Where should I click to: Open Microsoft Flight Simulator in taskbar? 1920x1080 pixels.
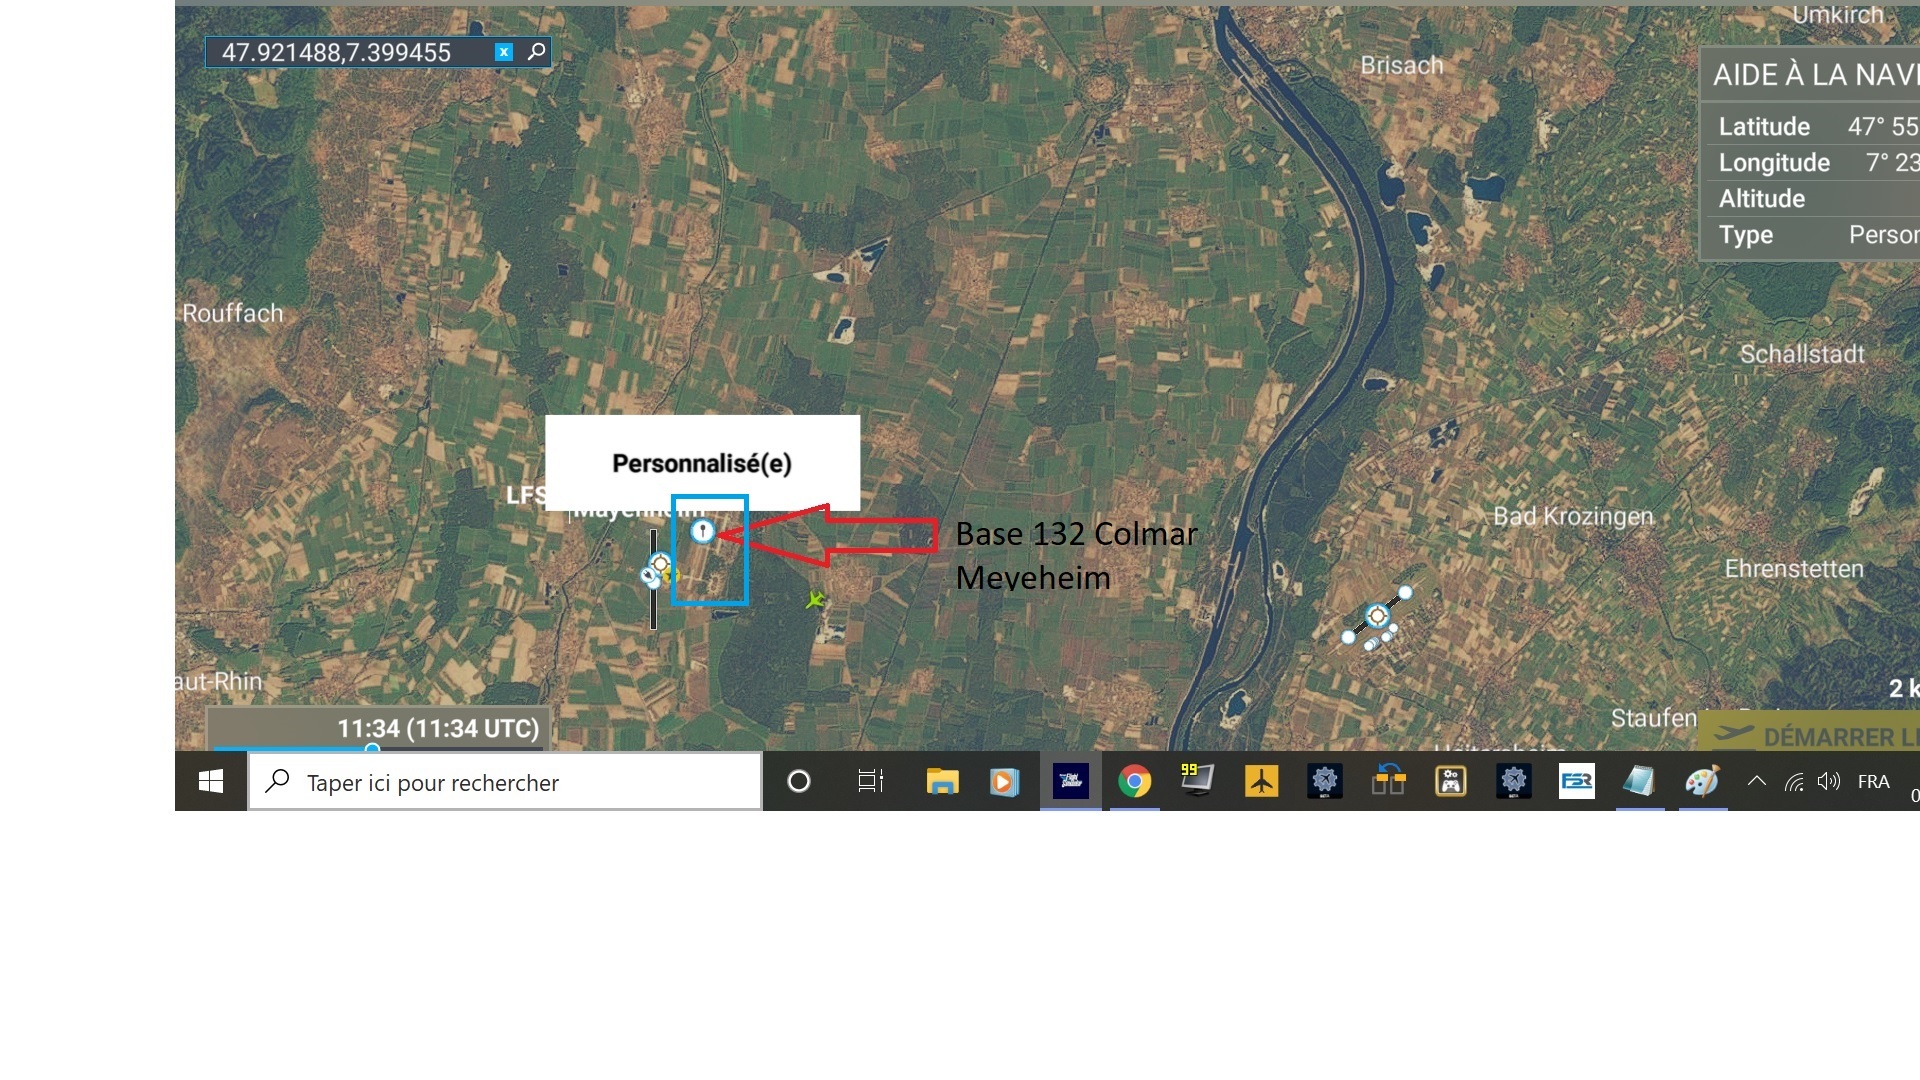pyautogui.click(x=1071, y=781)
